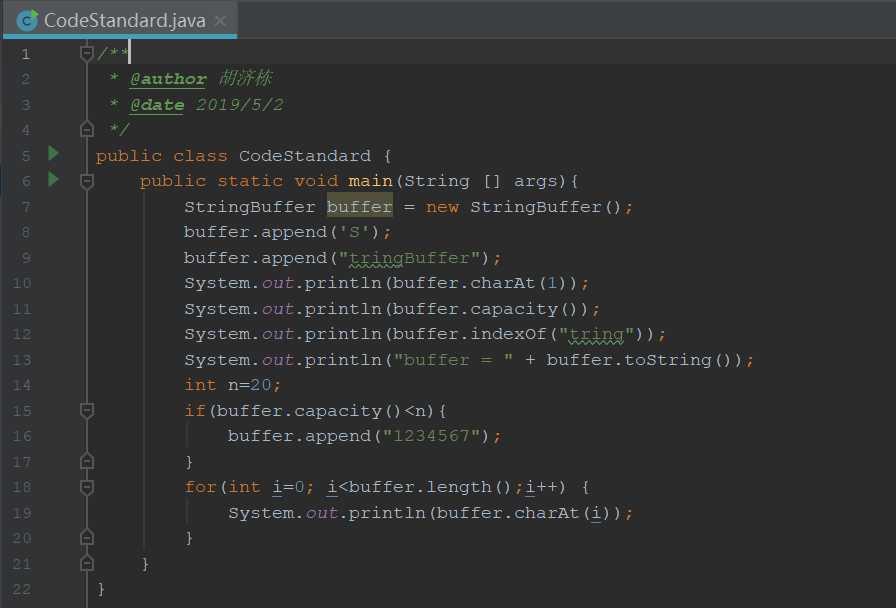Click the class name CodeStandard on line 5
896x608 pixels.
[x=305, y=155]
